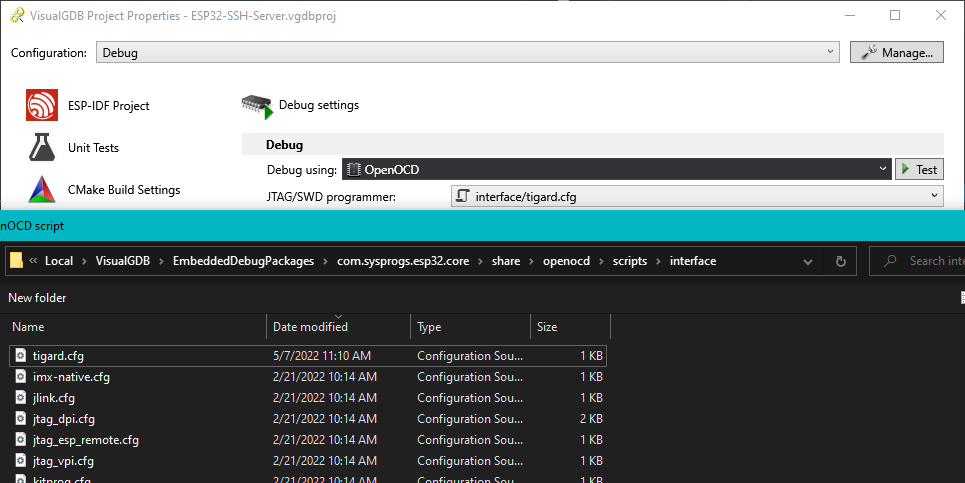Select ESP-IDF Project in sidebar
This screenshot has width=965, height=483.
(x=108, y=106)
